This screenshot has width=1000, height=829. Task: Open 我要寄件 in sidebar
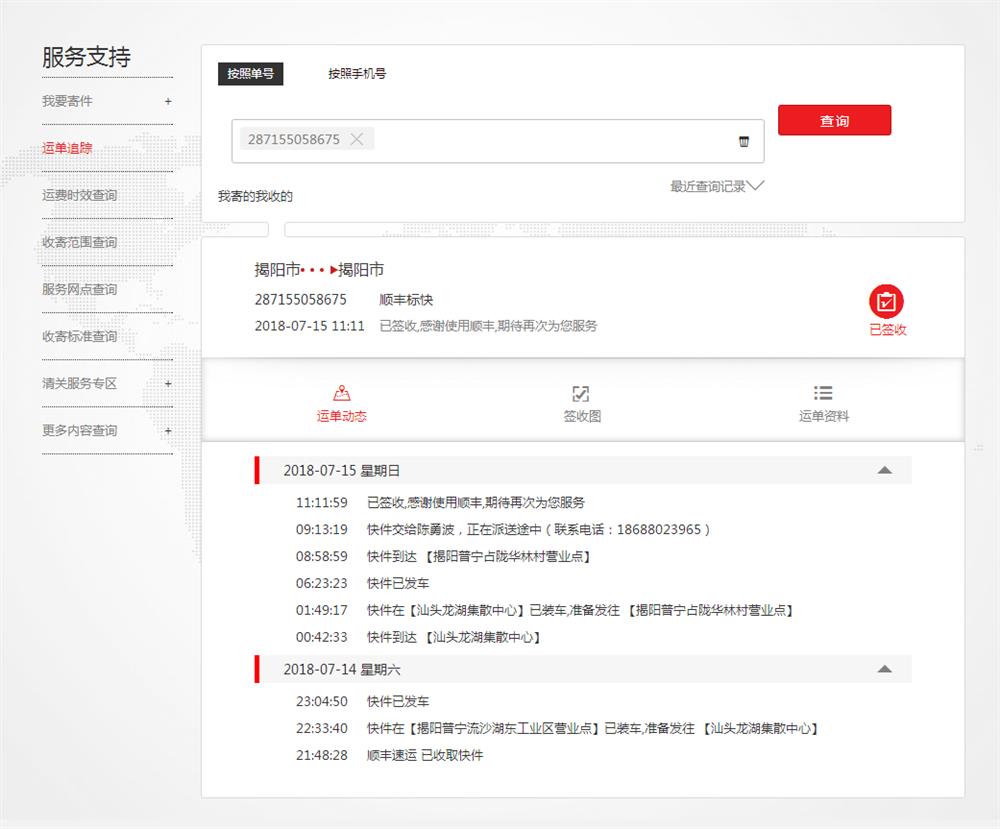67,101
